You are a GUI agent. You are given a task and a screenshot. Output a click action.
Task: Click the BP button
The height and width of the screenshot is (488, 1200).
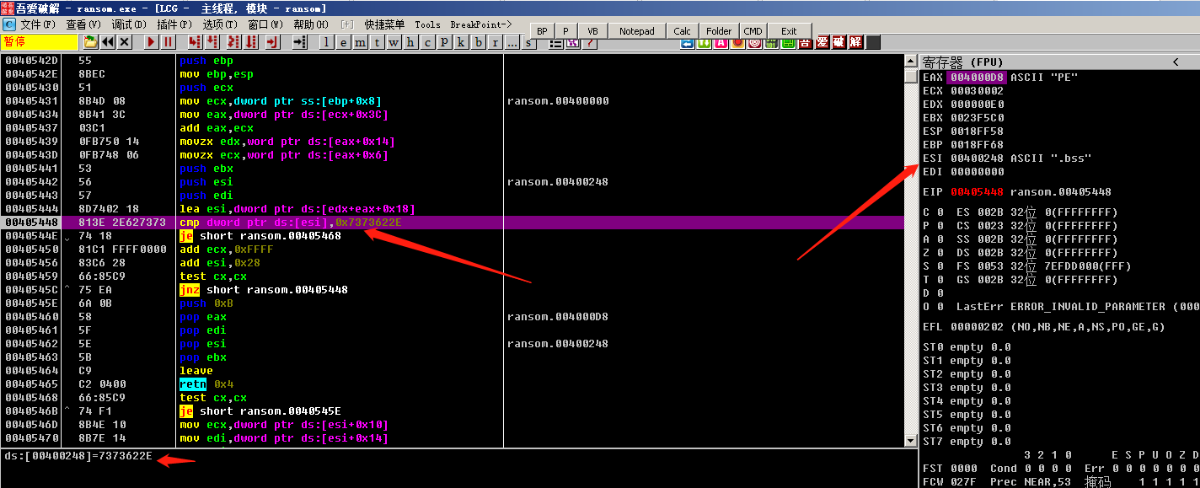coord(542,31)
